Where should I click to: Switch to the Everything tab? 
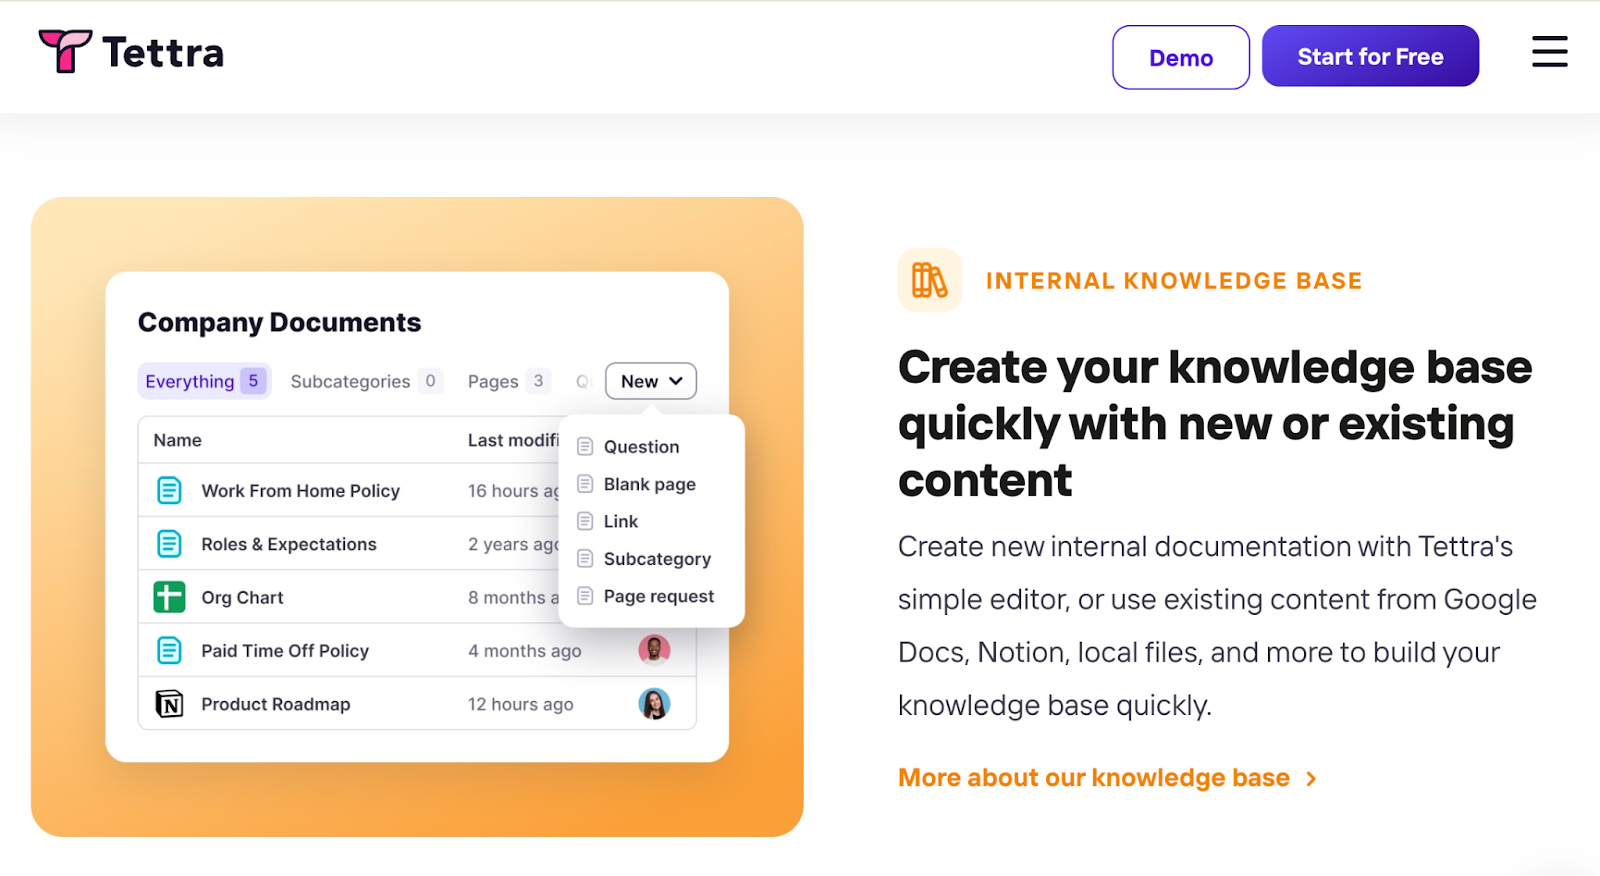point(204,381)
